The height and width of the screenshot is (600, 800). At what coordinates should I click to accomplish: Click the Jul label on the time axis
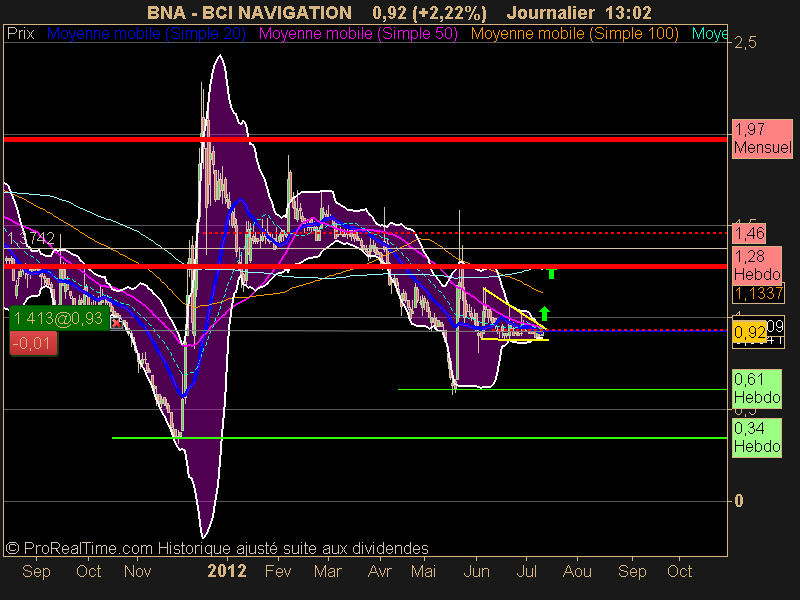pos(527,571)
